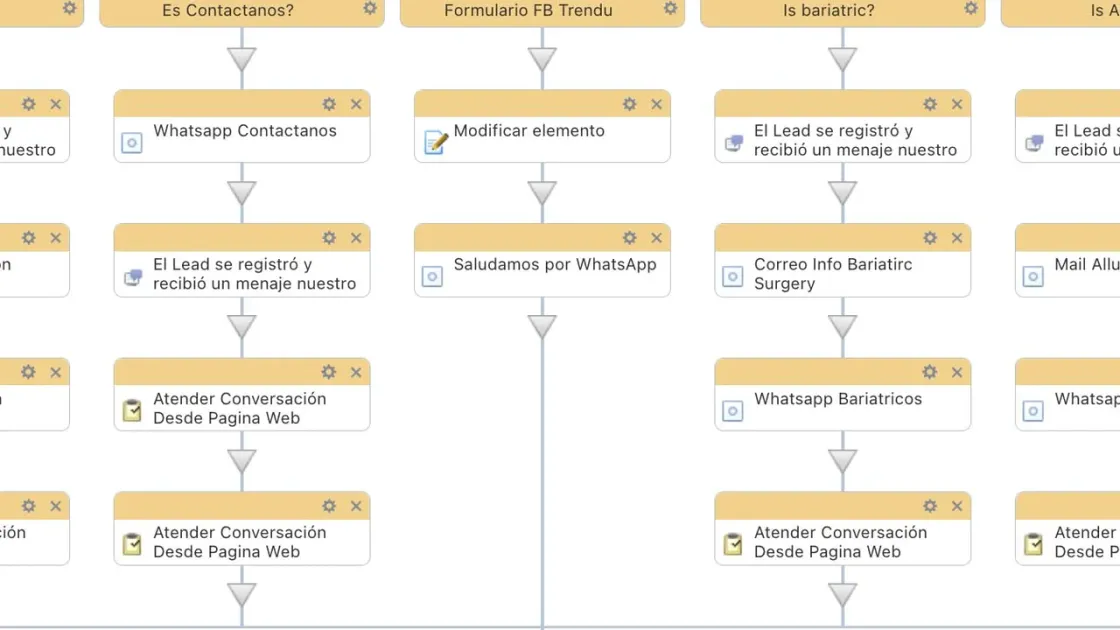Select the "Whatsapp Contactanos" label
The height and width of the screenshot is (630, 1120).
pyautogui.click(x=245, y=131)
